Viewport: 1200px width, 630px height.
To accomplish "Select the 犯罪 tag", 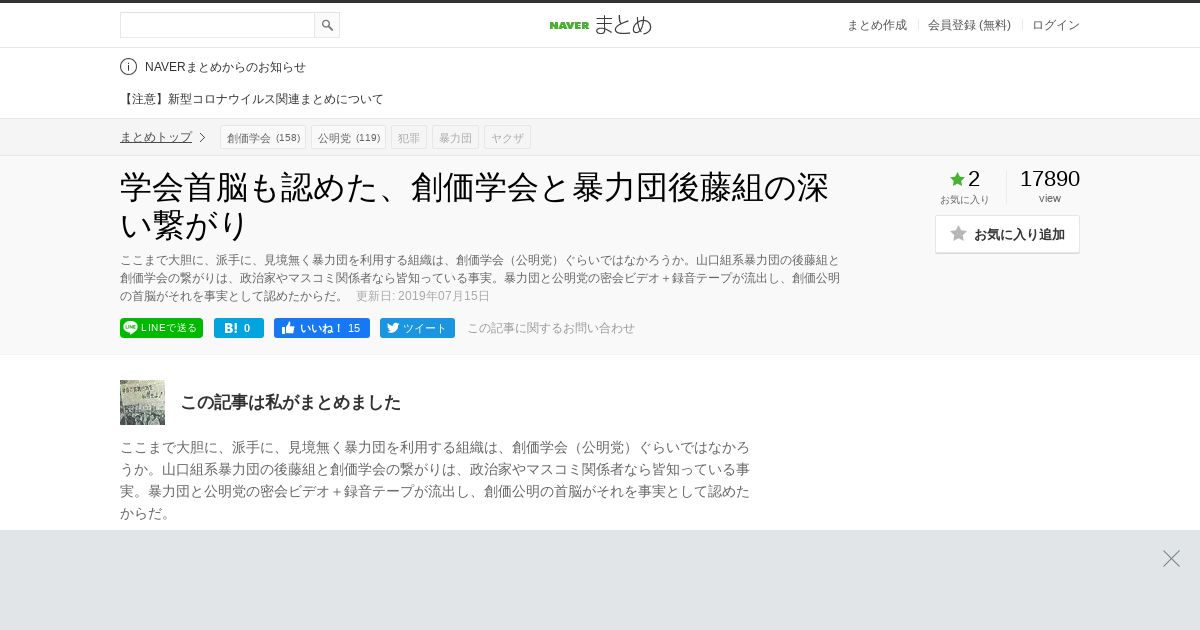I will point(409,138).
